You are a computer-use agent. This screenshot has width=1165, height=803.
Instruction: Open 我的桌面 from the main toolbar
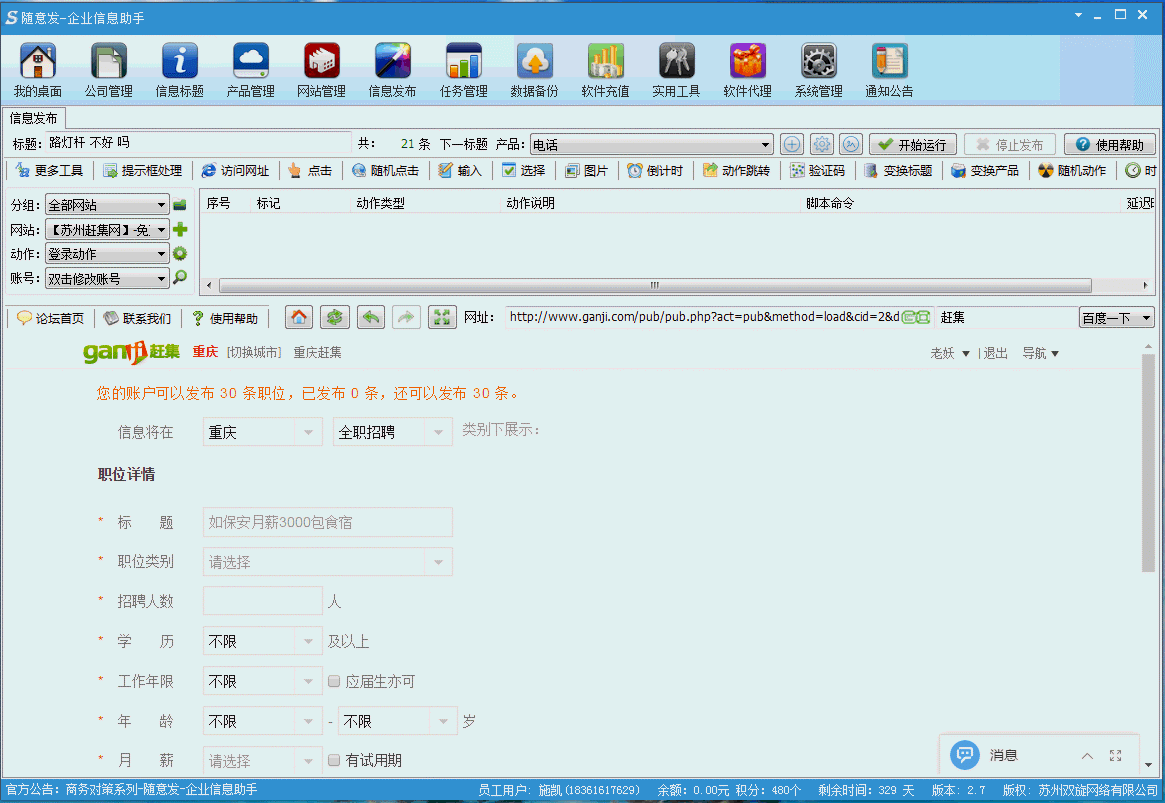[38, 70]
